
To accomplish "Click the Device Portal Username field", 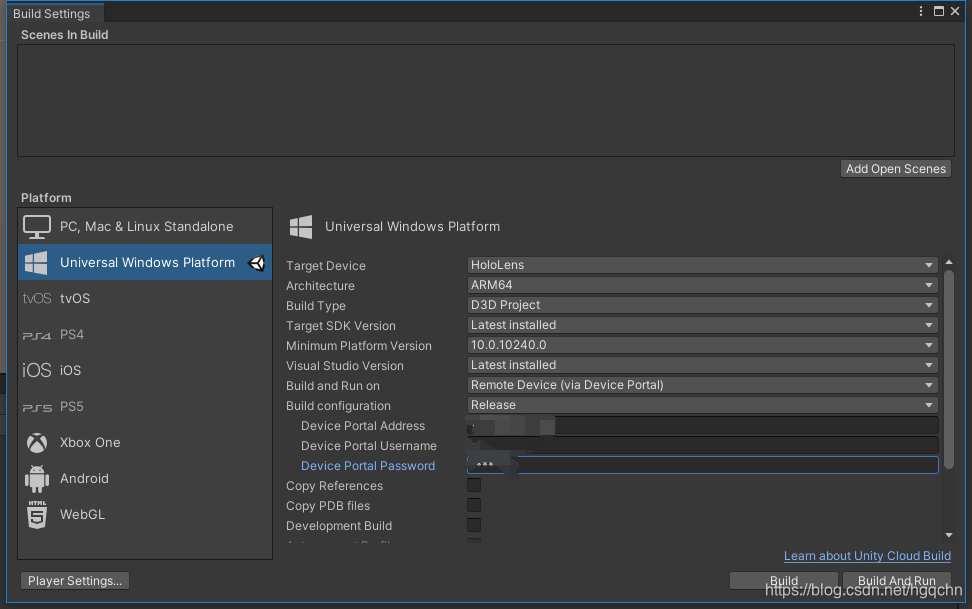I will click(702, 445).
